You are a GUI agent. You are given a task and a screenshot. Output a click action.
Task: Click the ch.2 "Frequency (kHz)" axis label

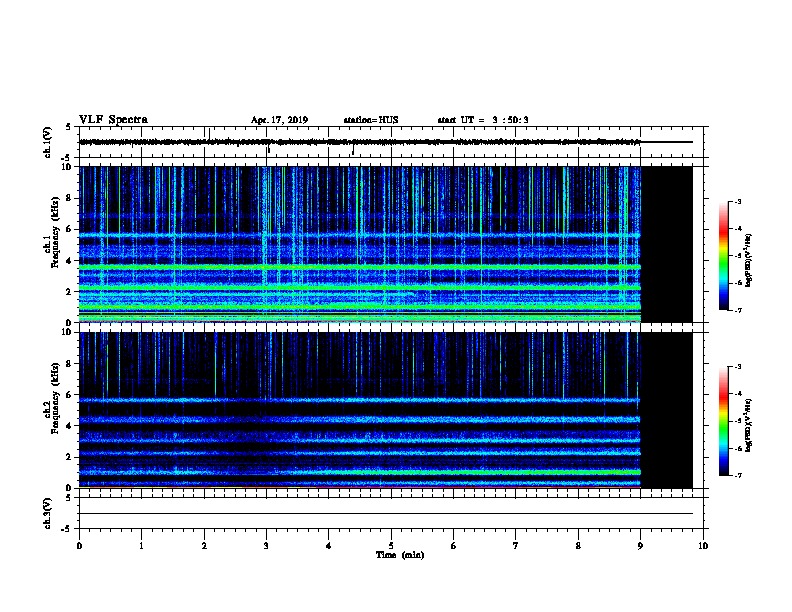coord(55,398)
